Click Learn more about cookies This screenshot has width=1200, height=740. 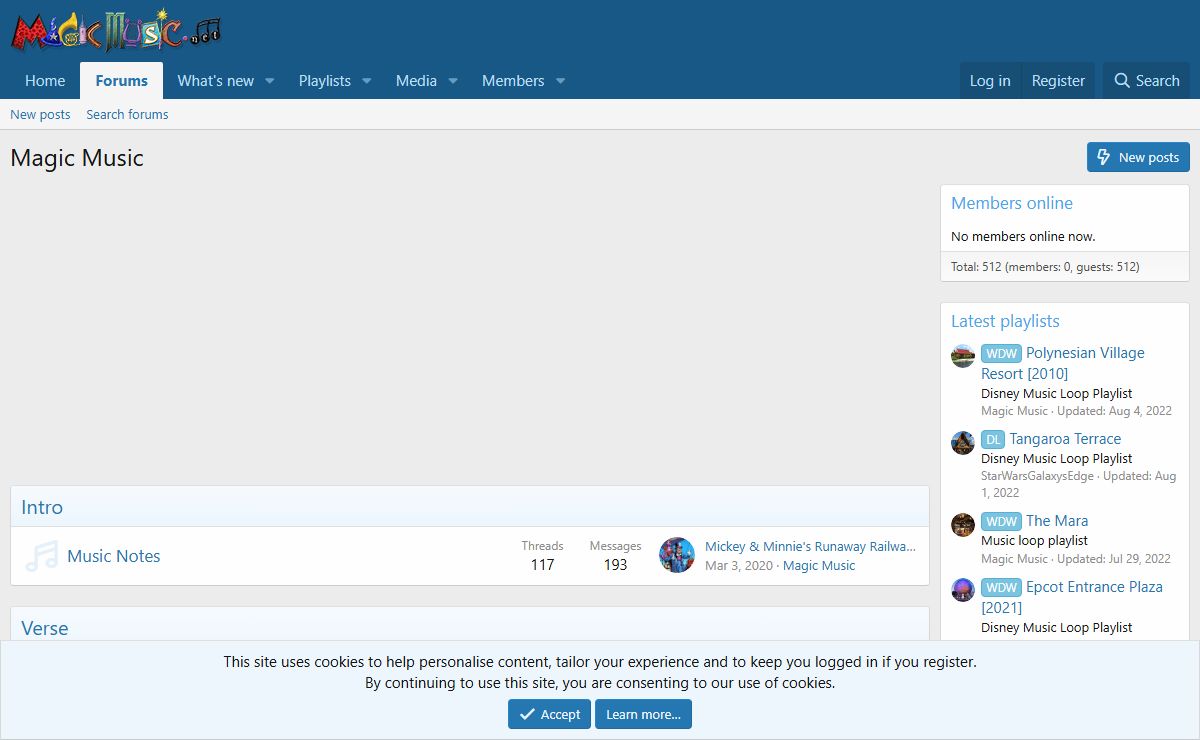coord(643,714)
